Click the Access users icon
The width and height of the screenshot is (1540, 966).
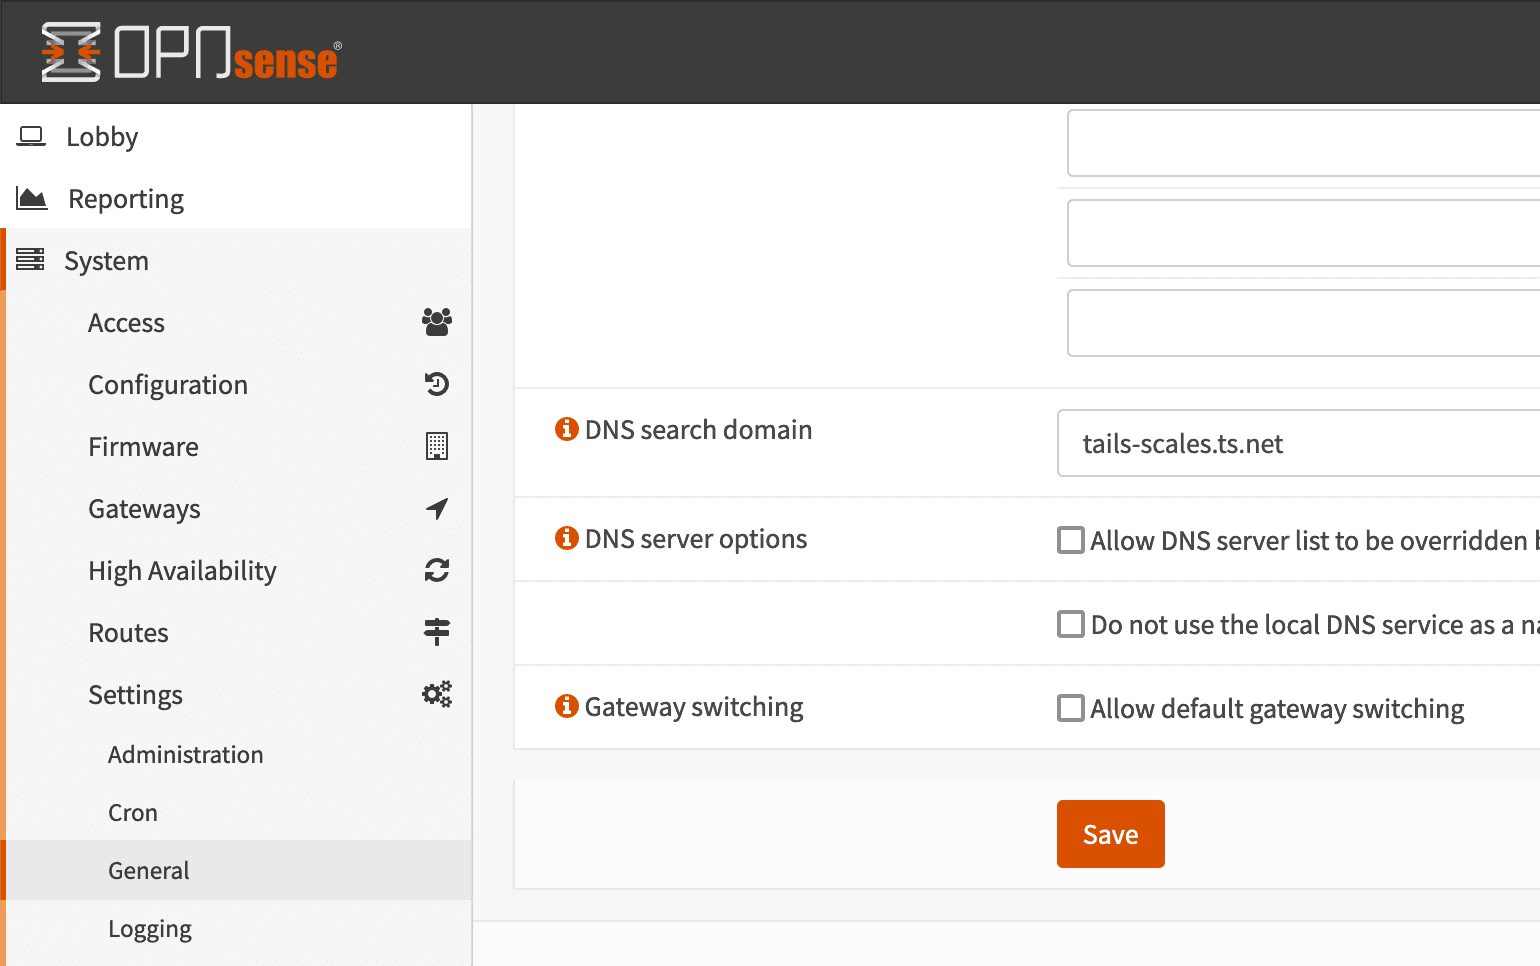click(x=437, y=322)
